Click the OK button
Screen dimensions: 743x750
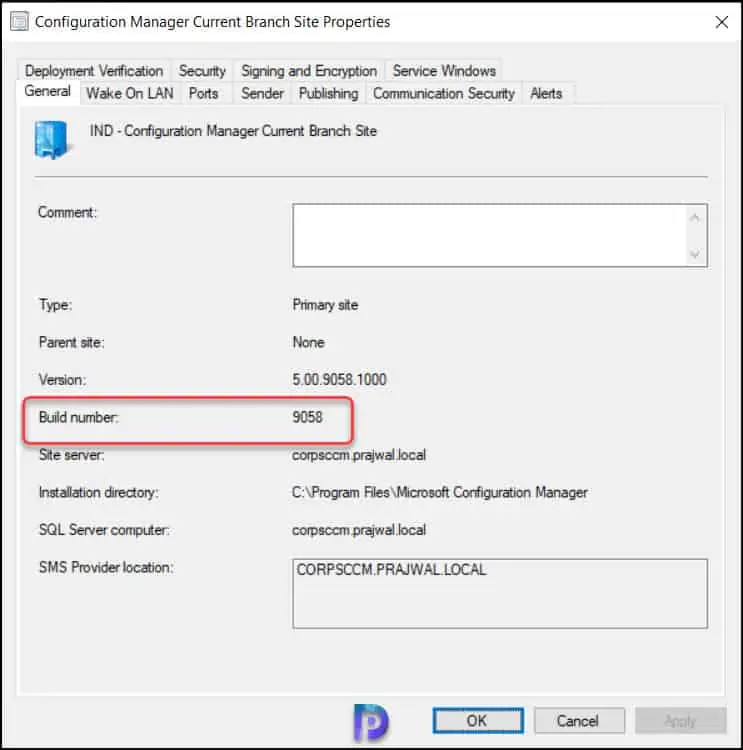[x=478, y=720]
